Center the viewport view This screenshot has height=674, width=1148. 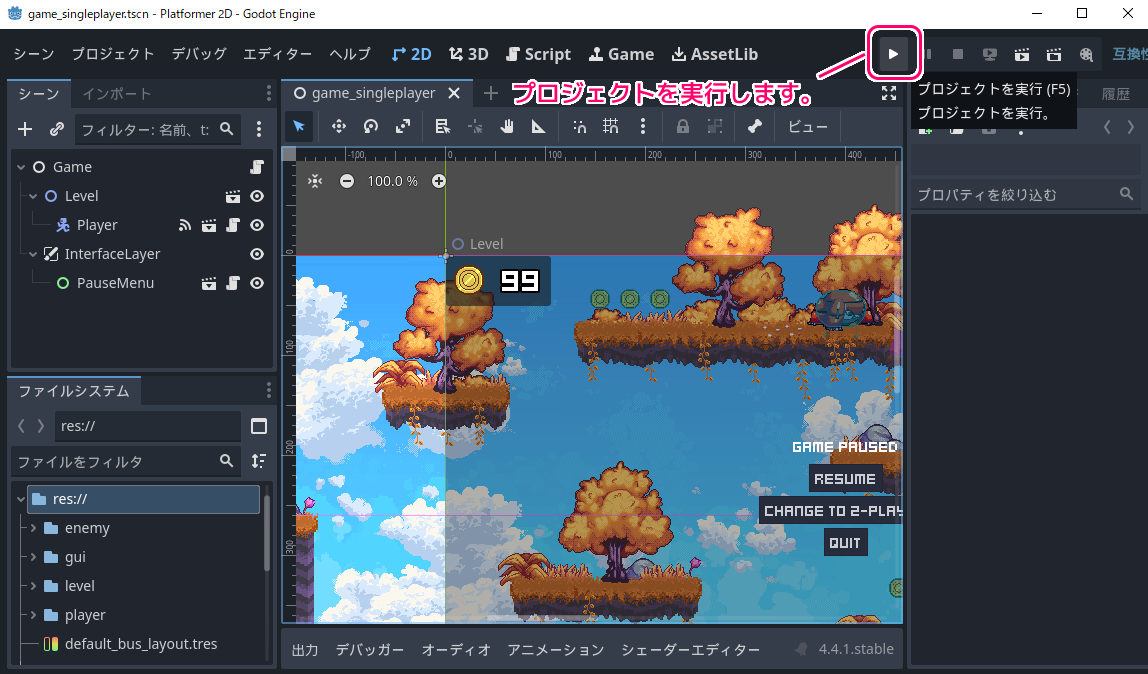(315, 181)
